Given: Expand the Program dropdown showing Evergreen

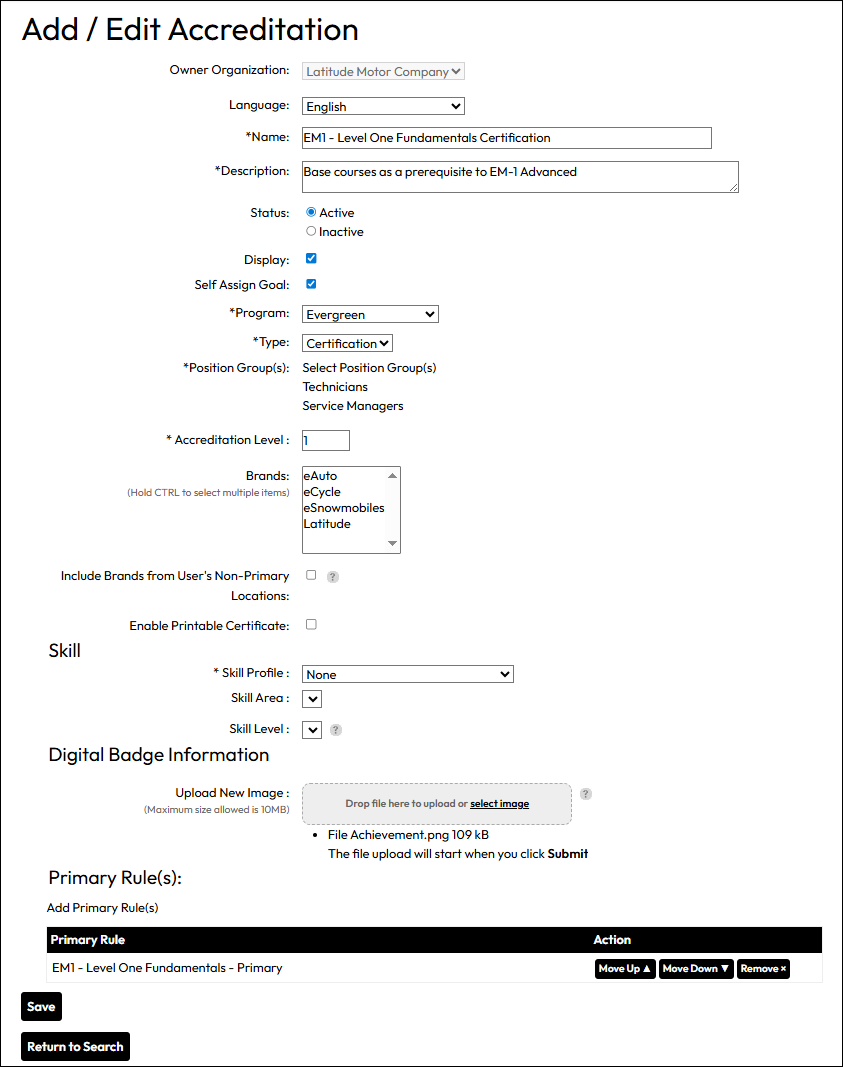Looking at the screenshot, I should (x=370, y=314).
